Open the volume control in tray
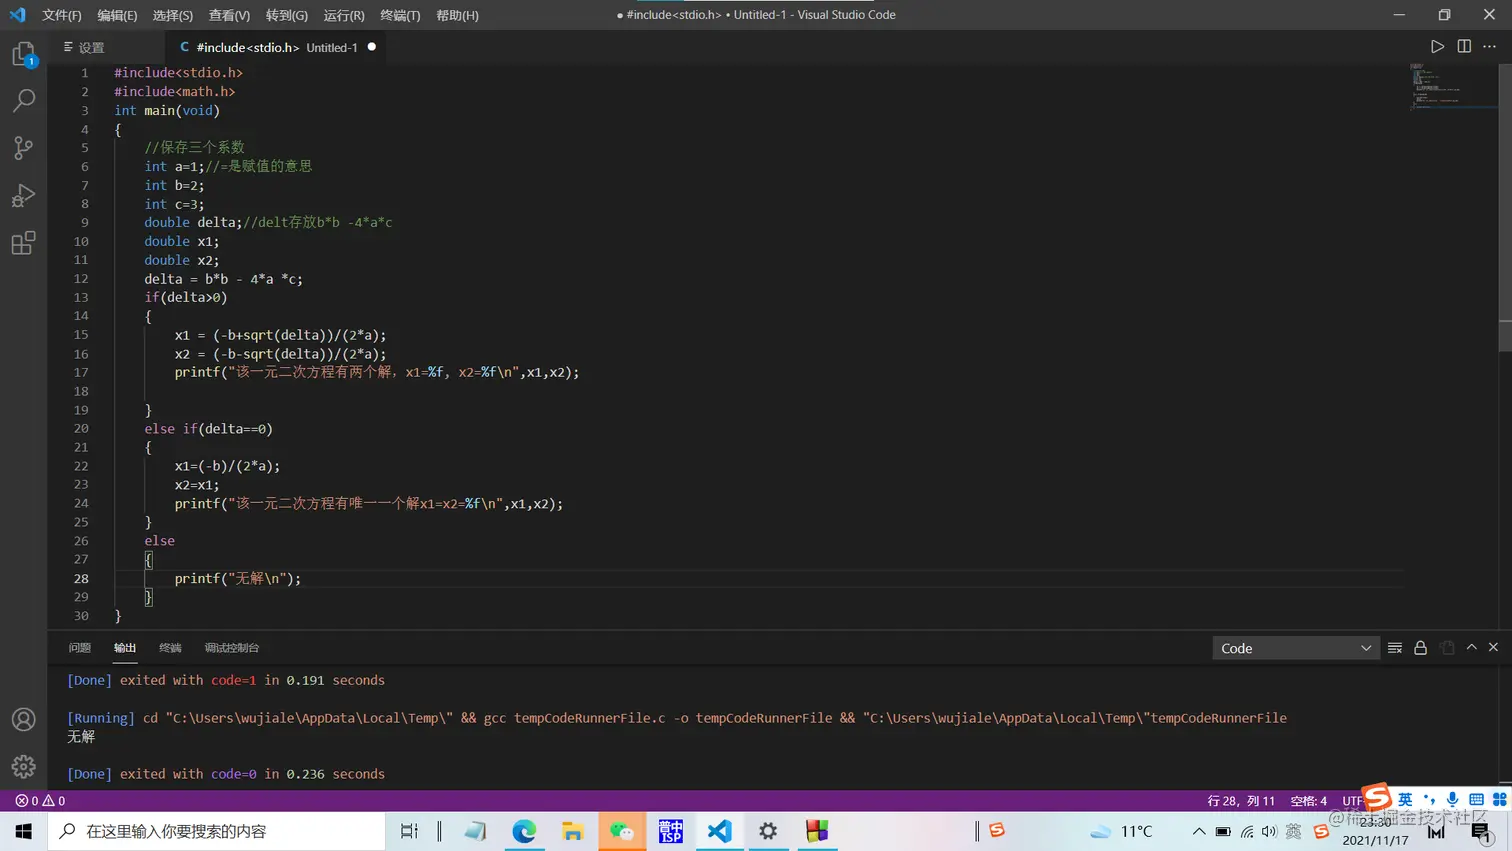Viewport: 1512px width, 851px height. click(1269, 831)
